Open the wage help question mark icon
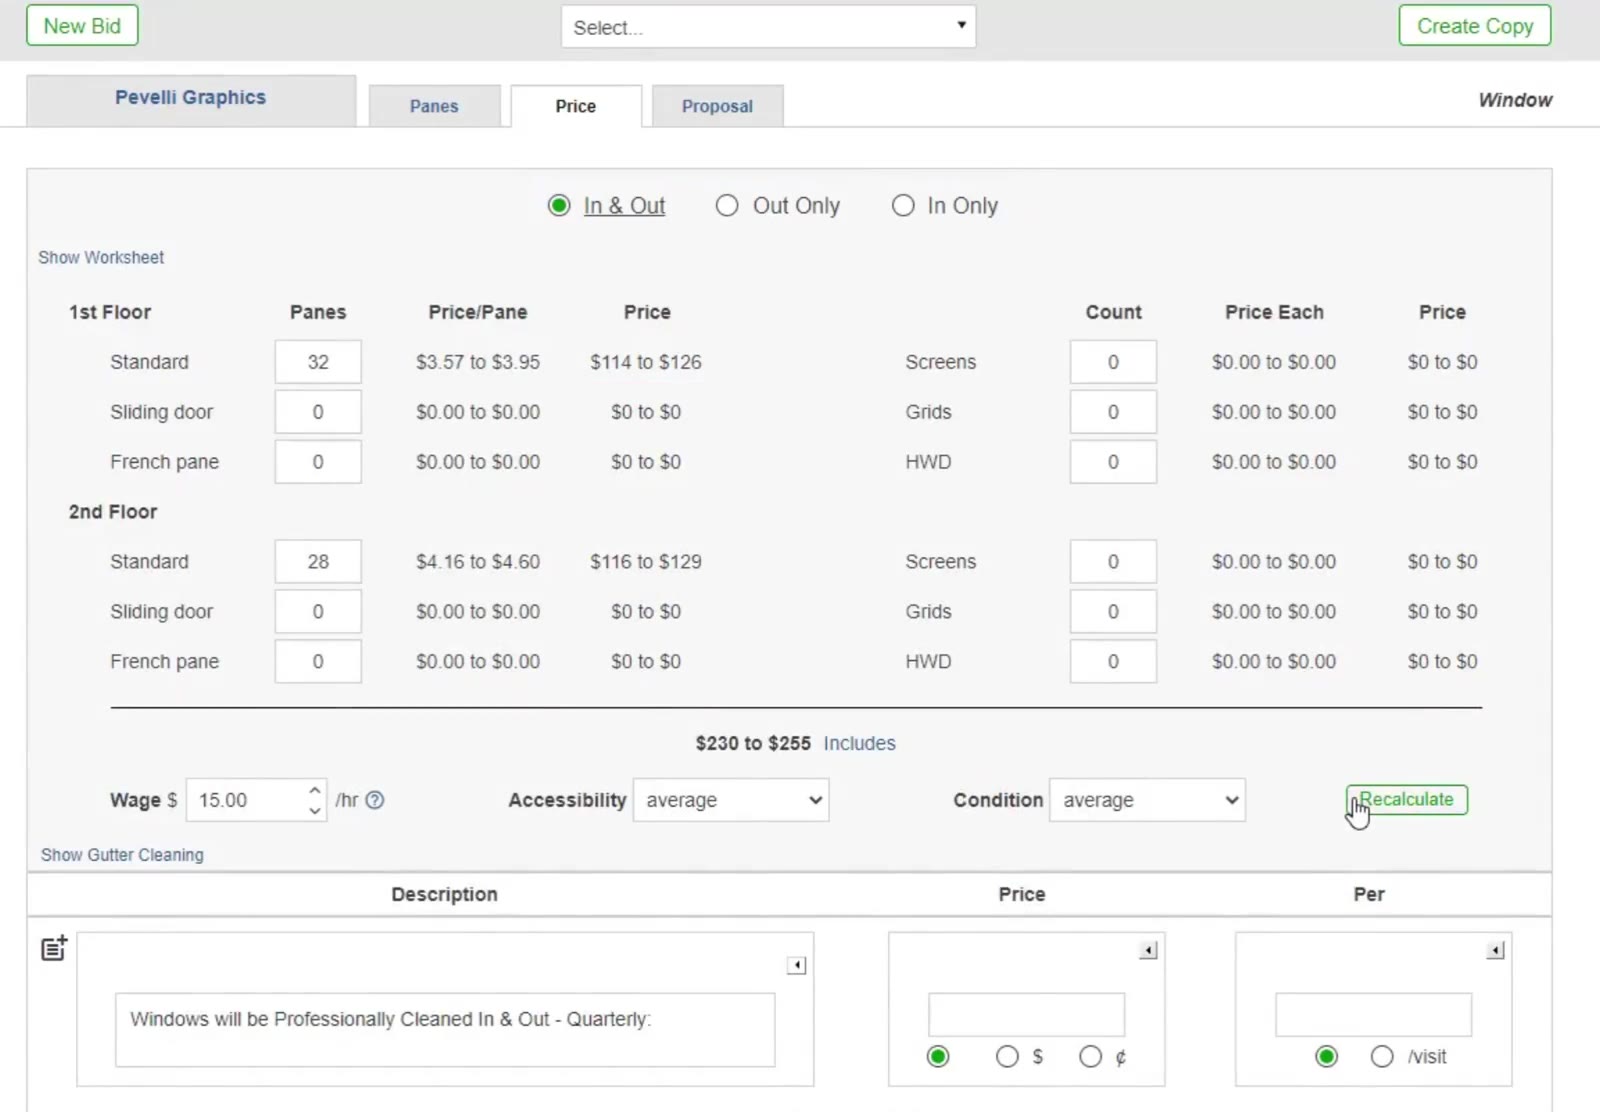Screen dimensions: 1600x1112 click(375, 800)
